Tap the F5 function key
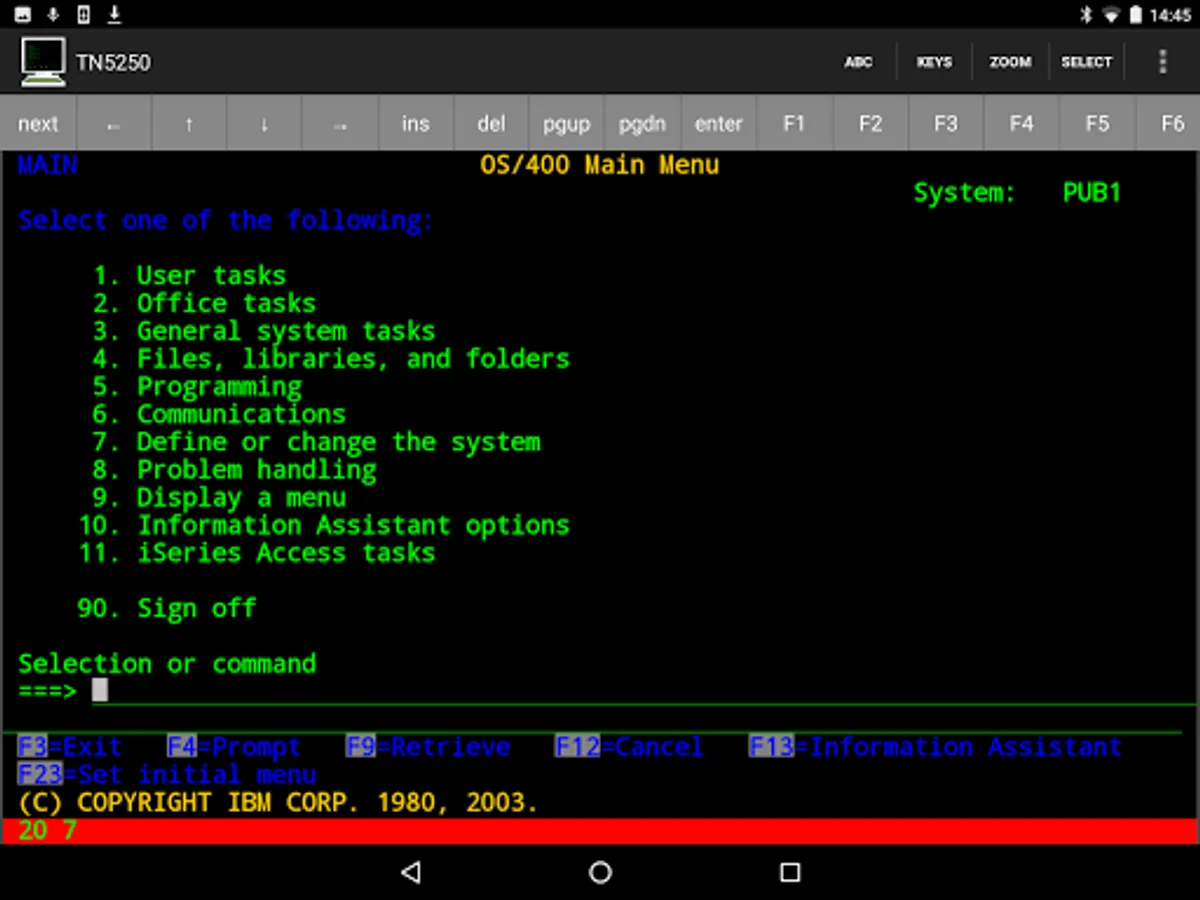Viewport: 1200px width, 900px height. [x=1097, y=124]
